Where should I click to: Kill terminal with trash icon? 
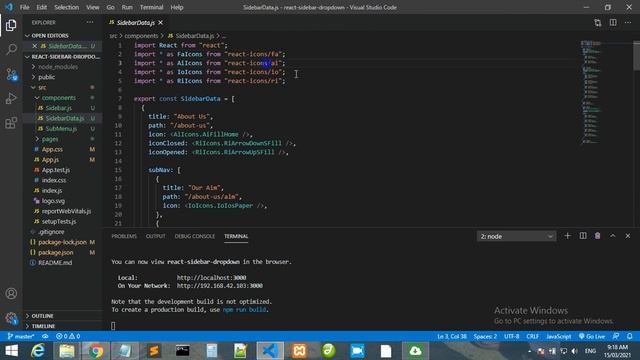click(x=598, y=236)
